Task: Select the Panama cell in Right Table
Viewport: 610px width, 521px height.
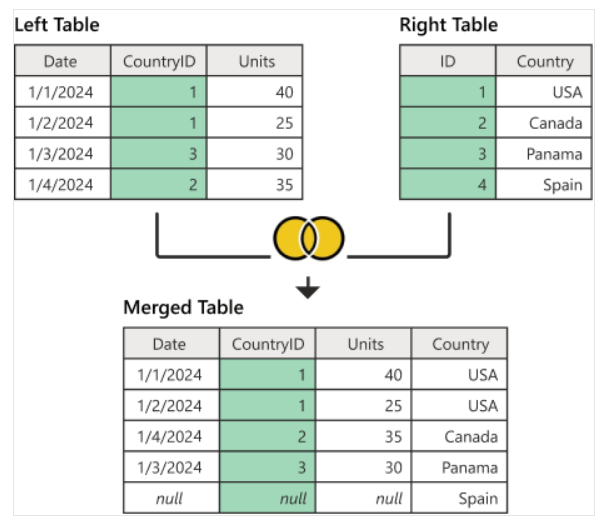Action: click(x=544, y=154)
